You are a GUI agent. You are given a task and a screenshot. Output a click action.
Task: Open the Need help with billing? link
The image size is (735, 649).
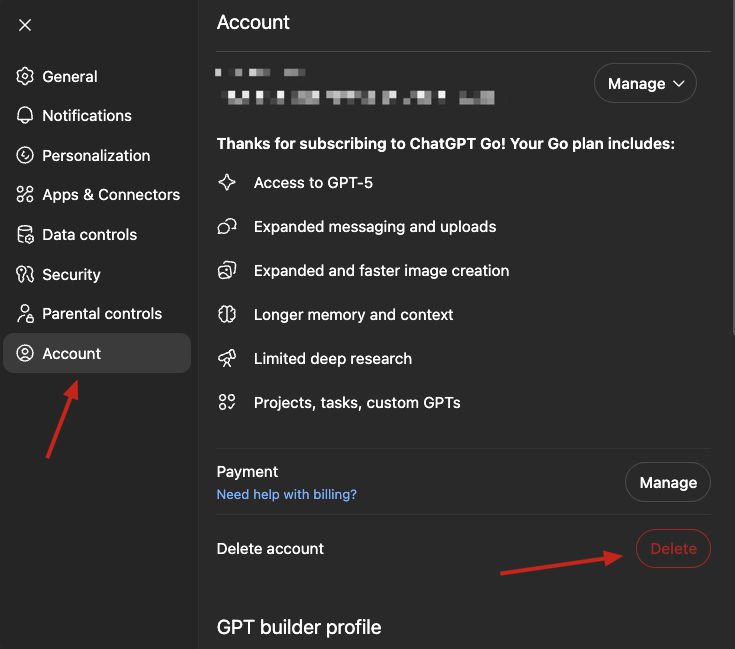coord(286,494)
